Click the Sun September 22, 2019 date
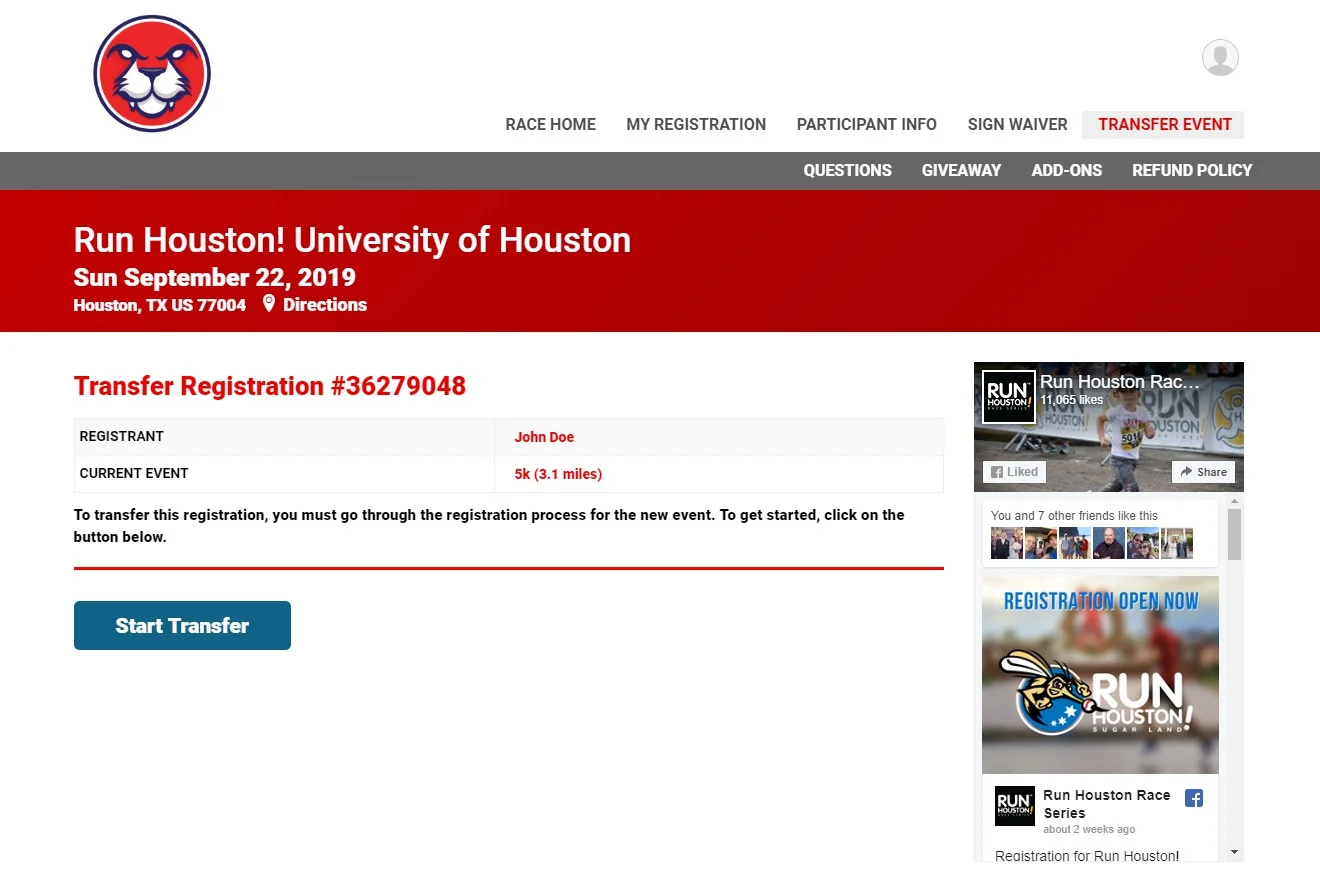1320x871 pixels. (x=214, y=277)
